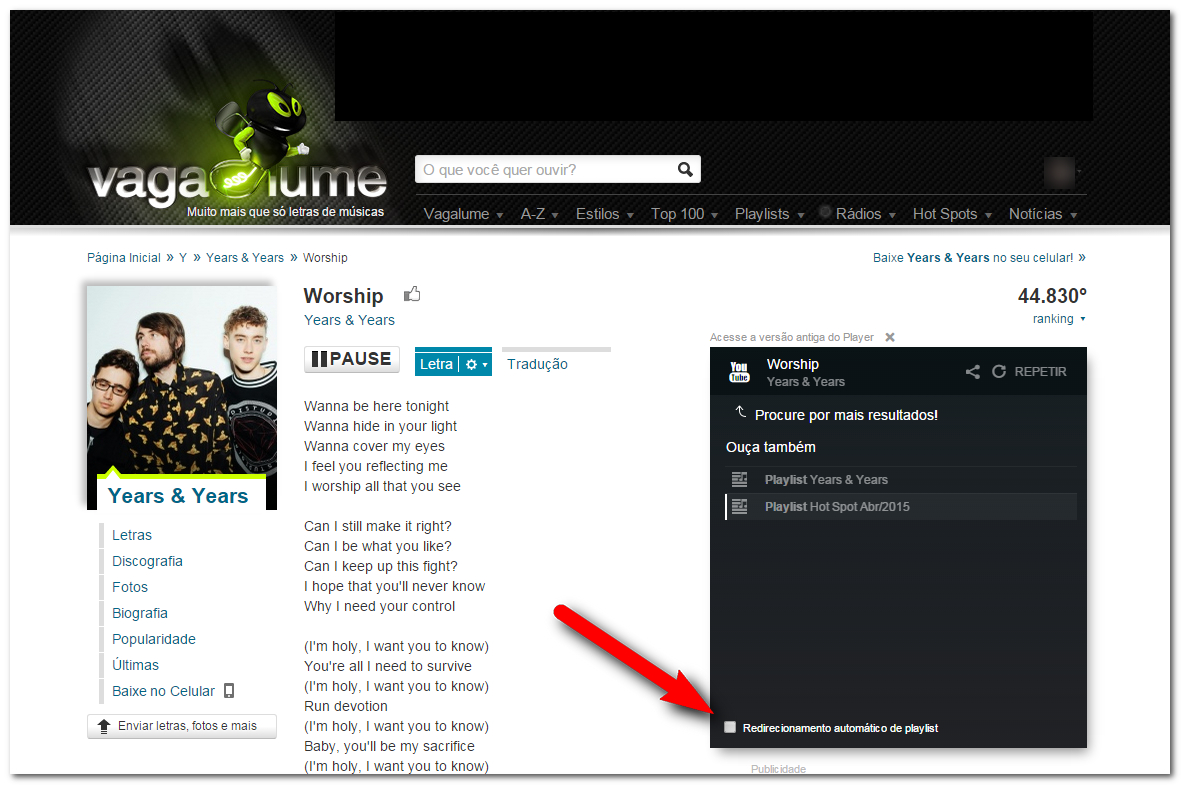Screen dimensions: 1181x785
Task: Click lyric line 'Run devotion'
Action: point(346,706)
